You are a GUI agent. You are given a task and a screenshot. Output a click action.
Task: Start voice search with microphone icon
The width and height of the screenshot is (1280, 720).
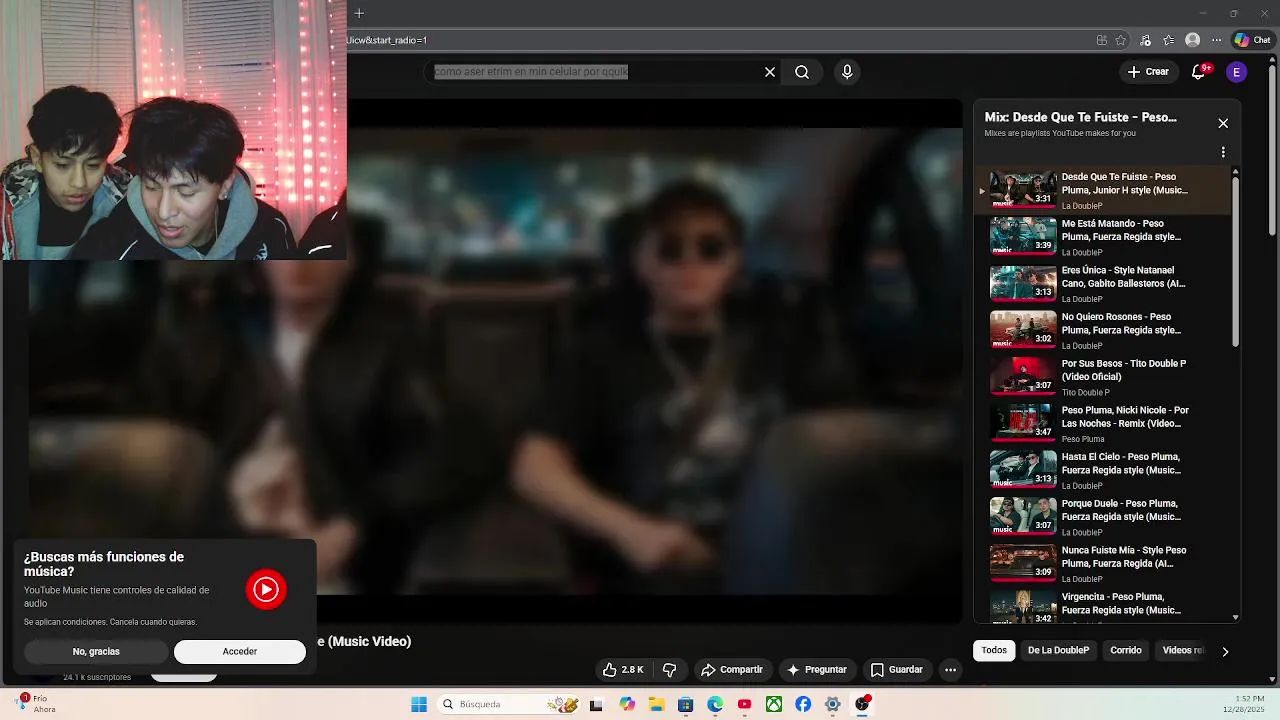tap(847, 72)
